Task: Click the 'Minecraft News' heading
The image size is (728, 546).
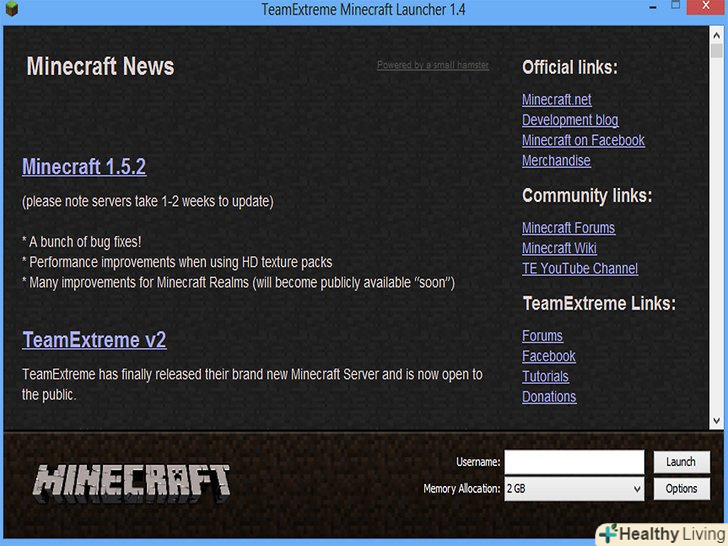Action: tap(100, 66)
